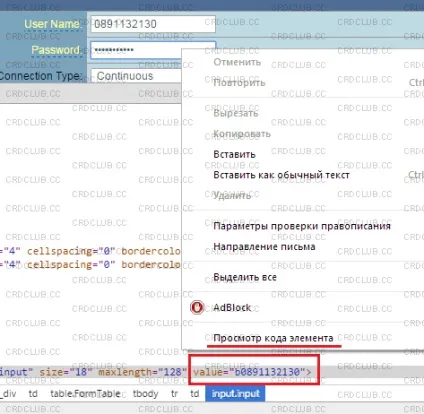Select Вырезать from the context menu

point(235,113)
